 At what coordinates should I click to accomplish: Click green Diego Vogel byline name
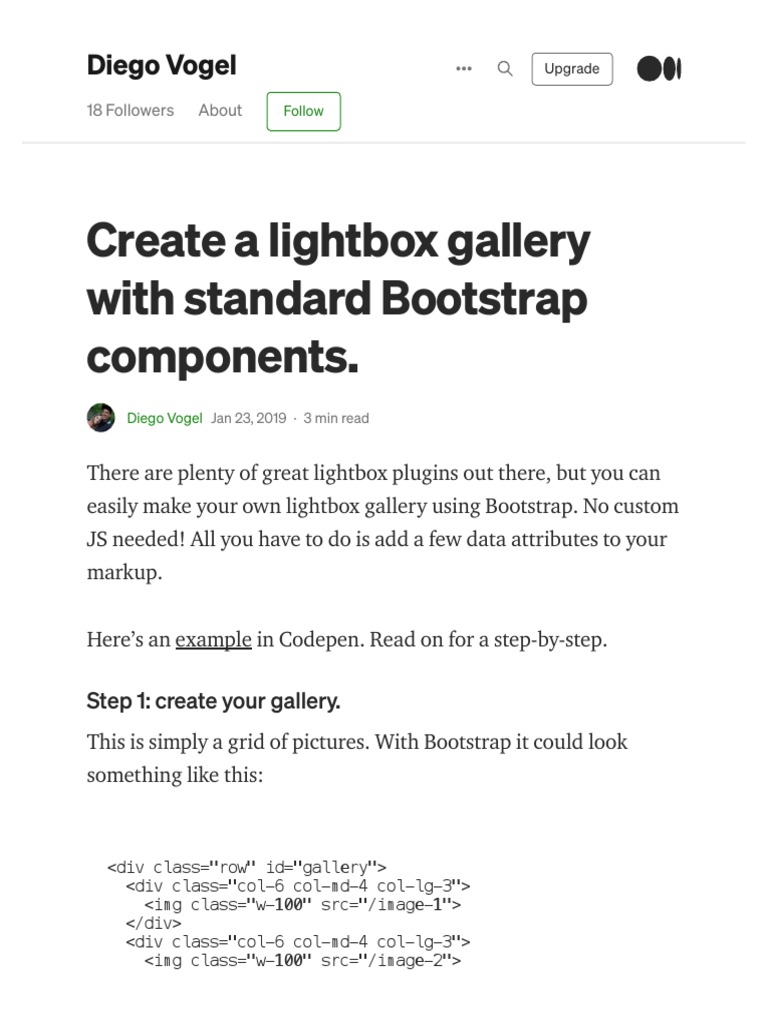click(x=165, y=418)
